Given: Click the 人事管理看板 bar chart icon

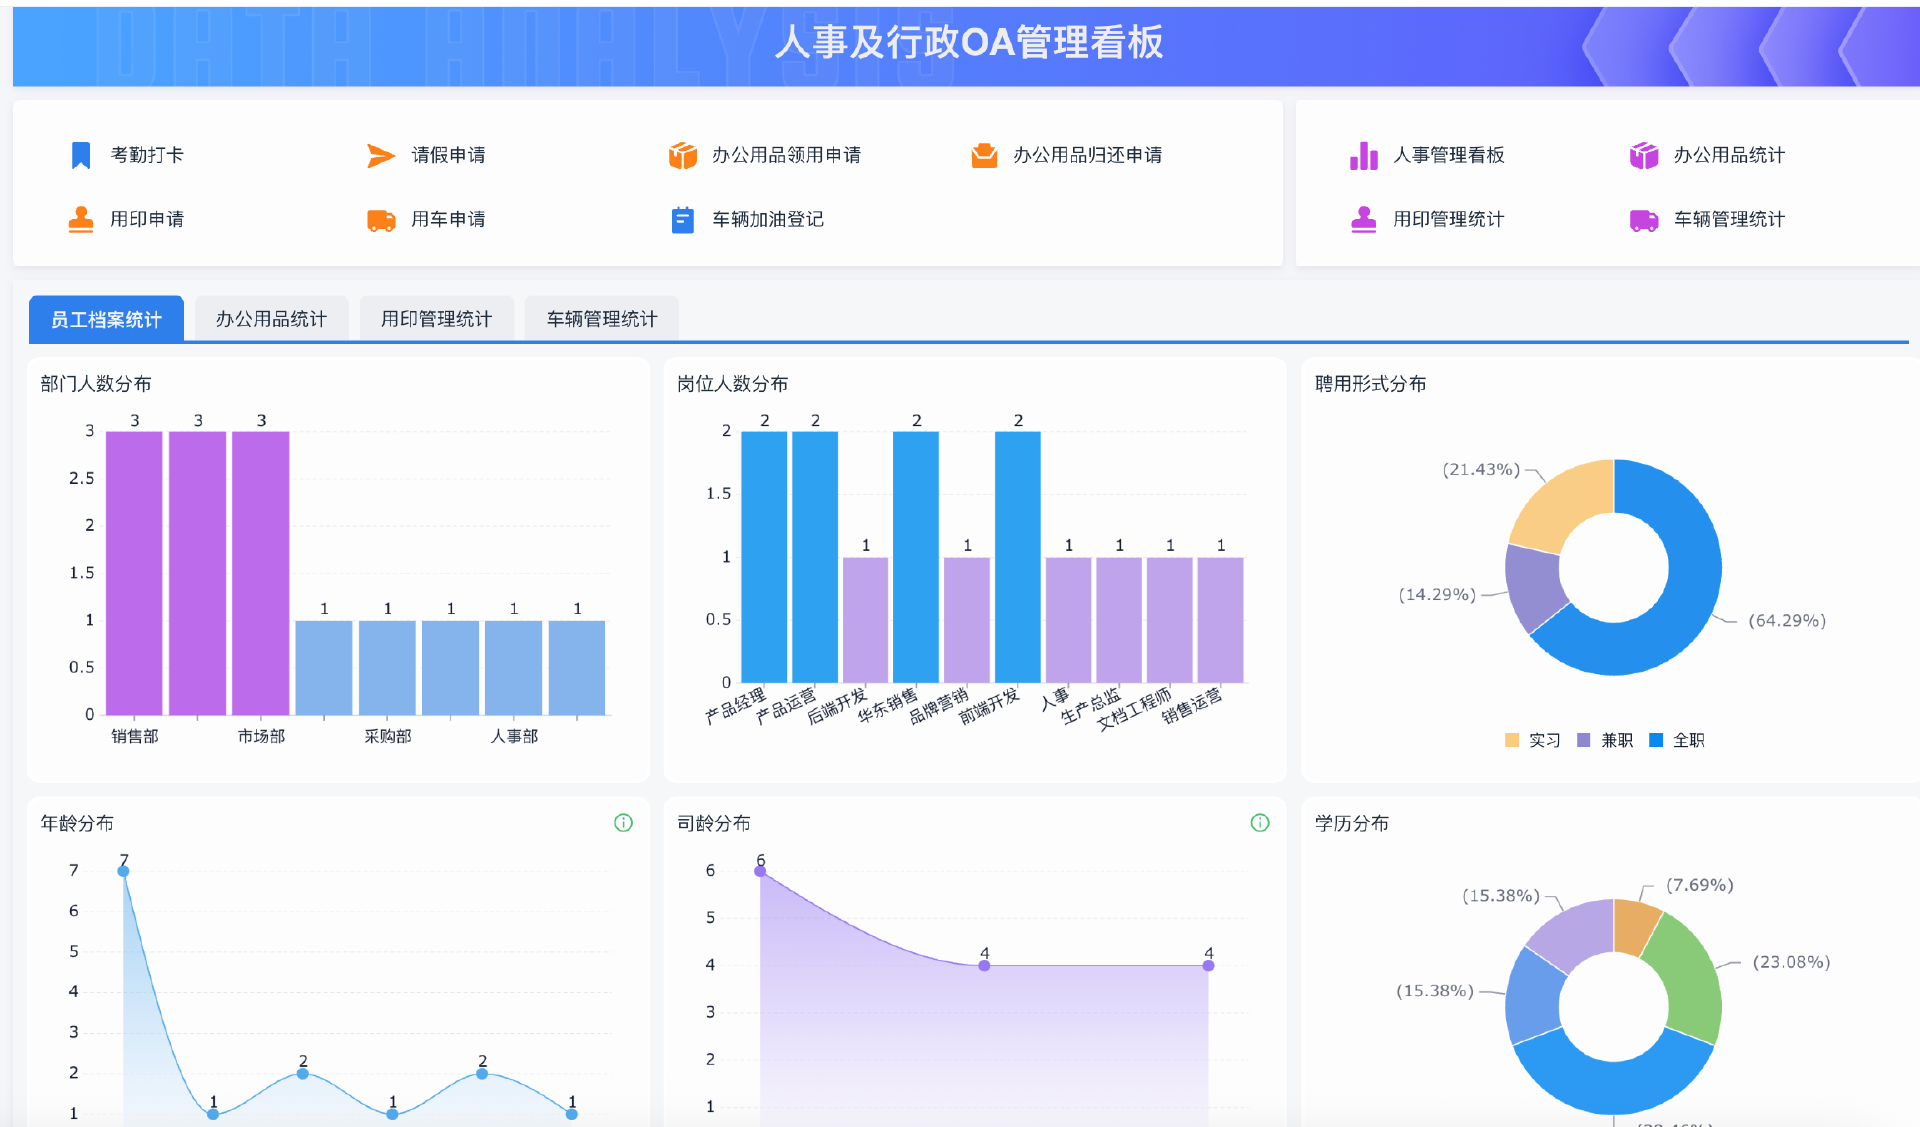Looking at the screenshot, I should 1363,155.
